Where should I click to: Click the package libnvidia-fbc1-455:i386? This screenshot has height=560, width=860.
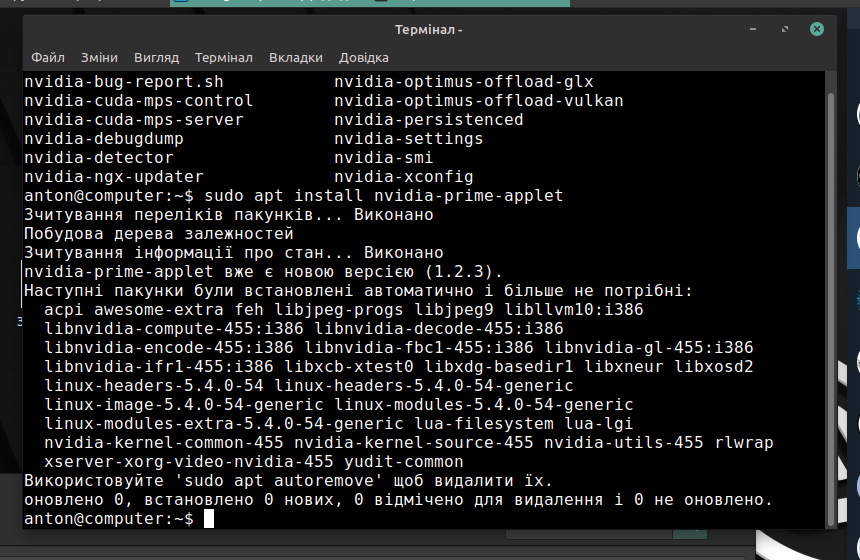[x=419, y=348]
